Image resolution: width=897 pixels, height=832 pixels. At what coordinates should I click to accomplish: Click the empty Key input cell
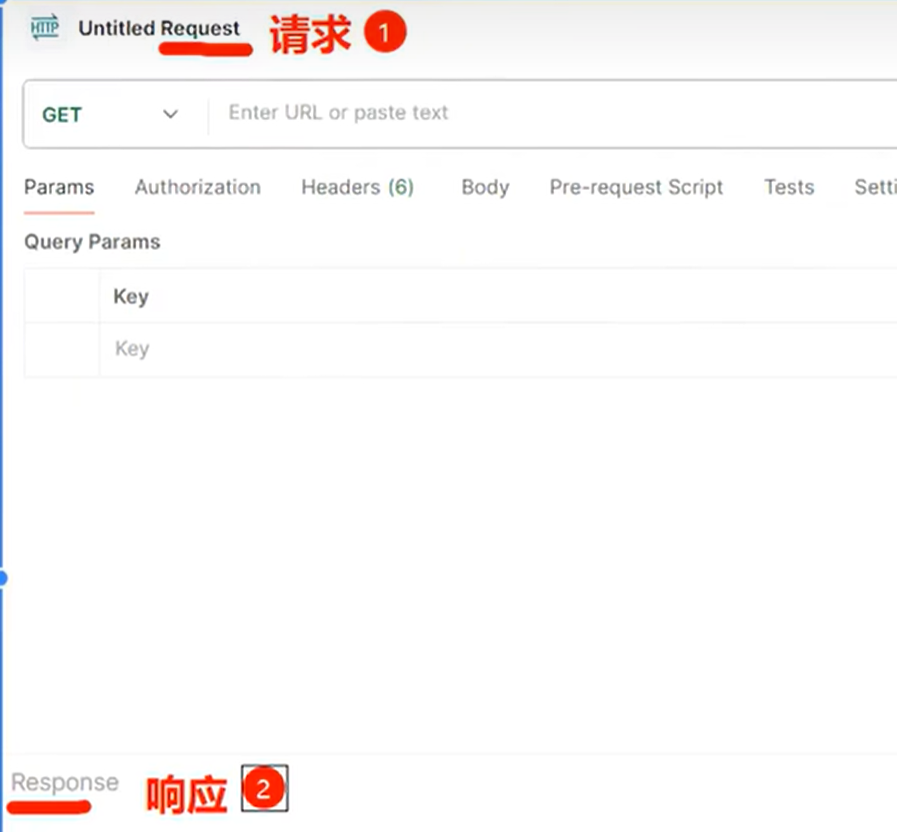click(x=498, y=348)
